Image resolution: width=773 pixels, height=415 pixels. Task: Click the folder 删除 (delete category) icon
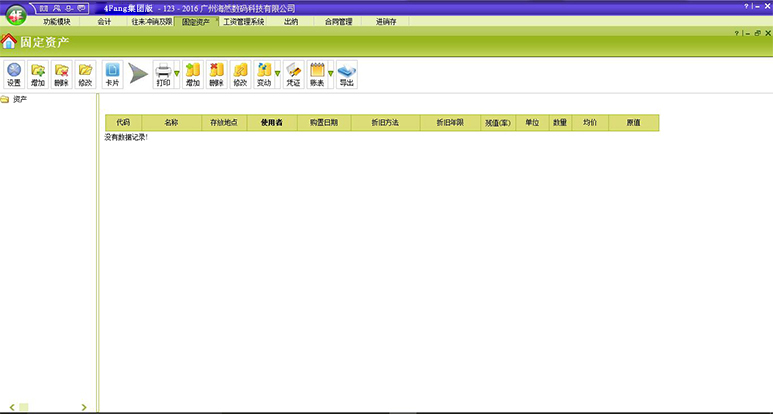[x=62, y=74]
